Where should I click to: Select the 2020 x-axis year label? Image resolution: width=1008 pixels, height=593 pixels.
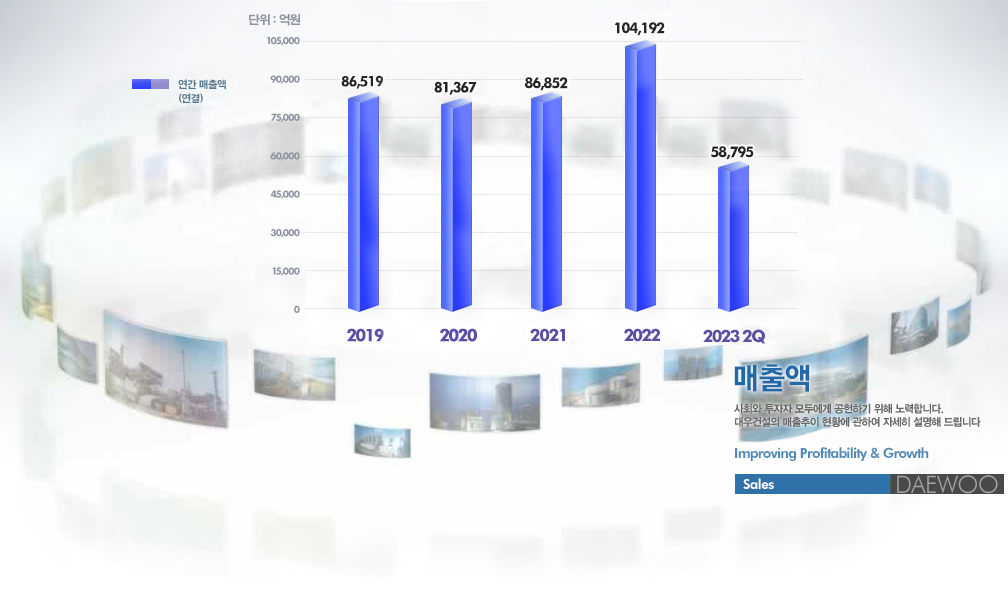[458, 335]
